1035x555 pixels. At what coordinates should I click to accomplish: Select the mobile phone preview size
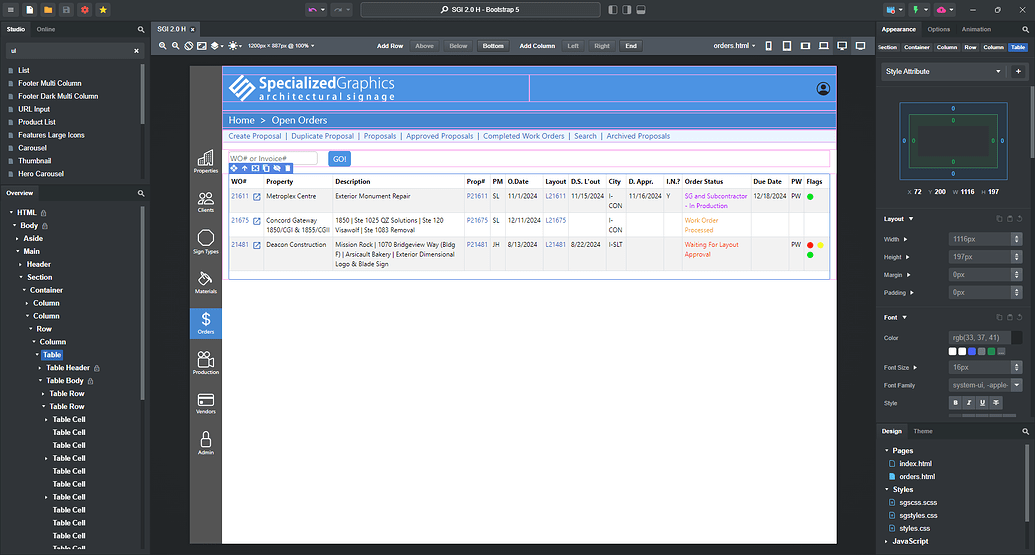(768, 46)
